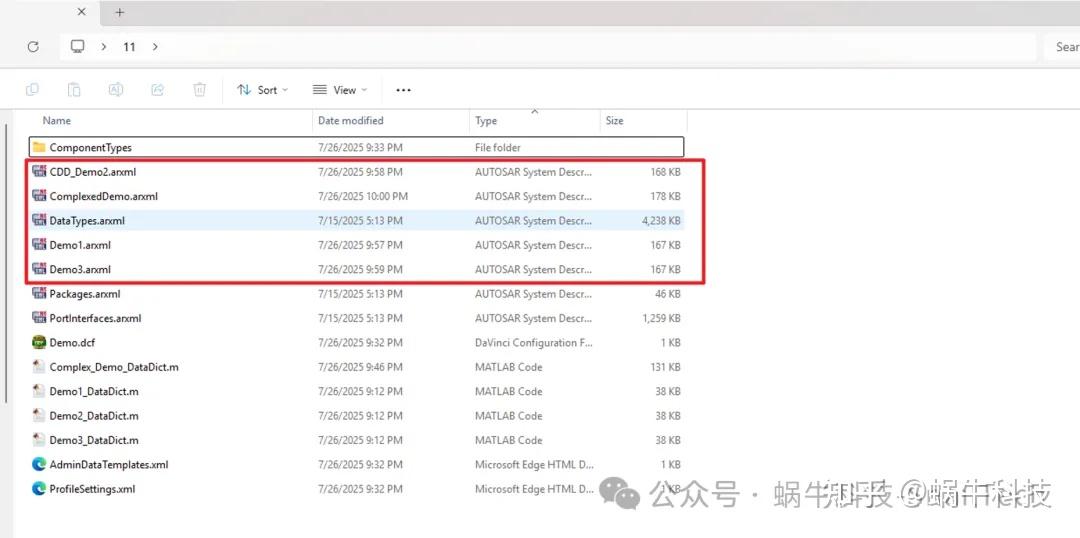Click the Paste toolbar icon
1080x538 pixels.
[74, 90]
